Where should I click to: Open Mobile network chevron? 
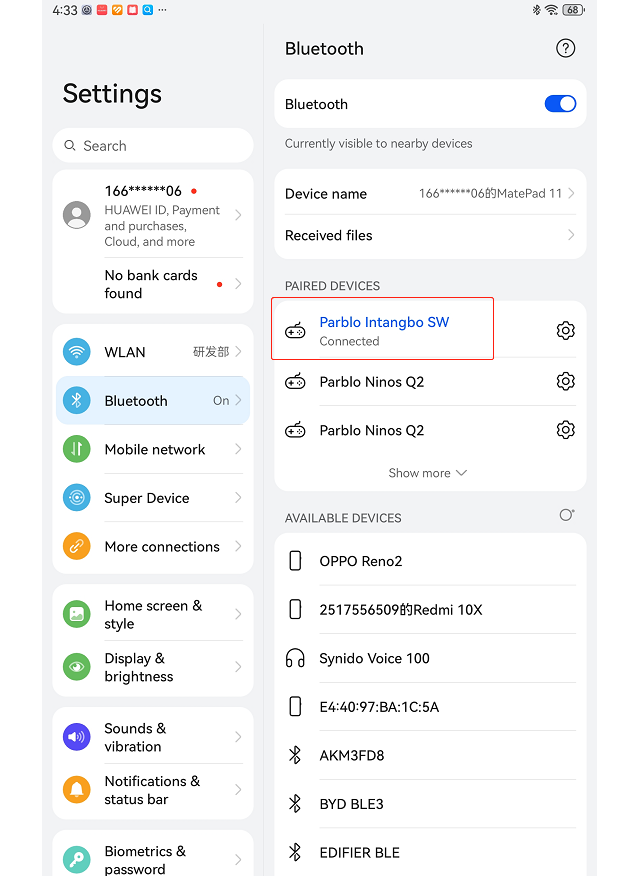coord(238,449)
